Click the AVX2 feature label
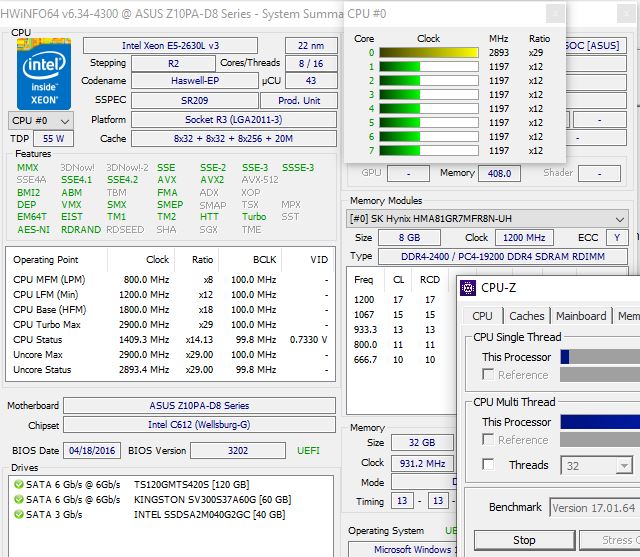Screen dimensions: 640x557 pos(212,180)
